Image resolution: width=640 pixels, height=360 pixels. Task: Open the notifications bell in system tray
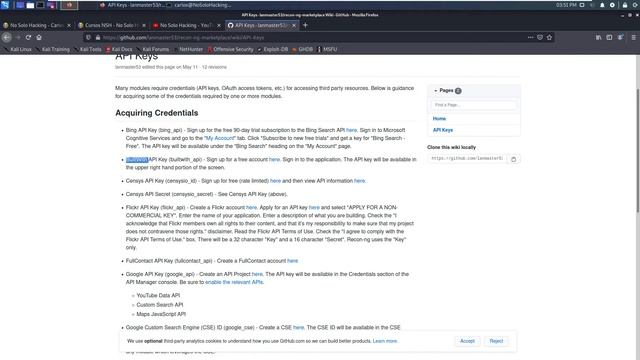[602, 5]
